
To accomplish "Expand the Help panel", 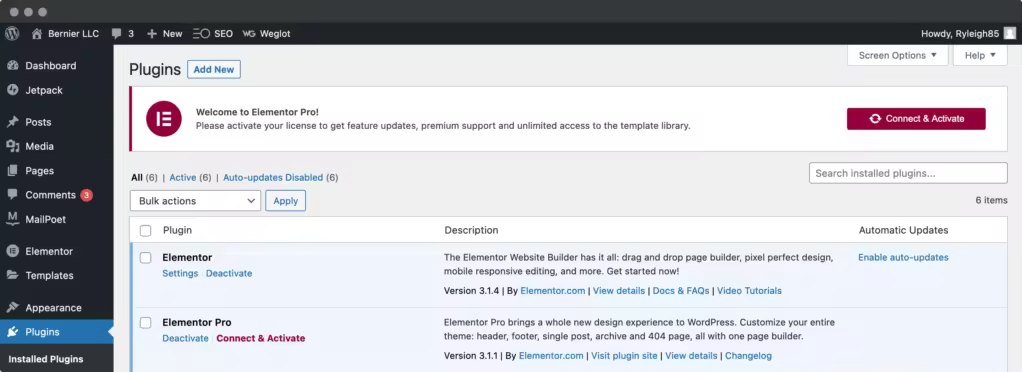I will (980, 55).
